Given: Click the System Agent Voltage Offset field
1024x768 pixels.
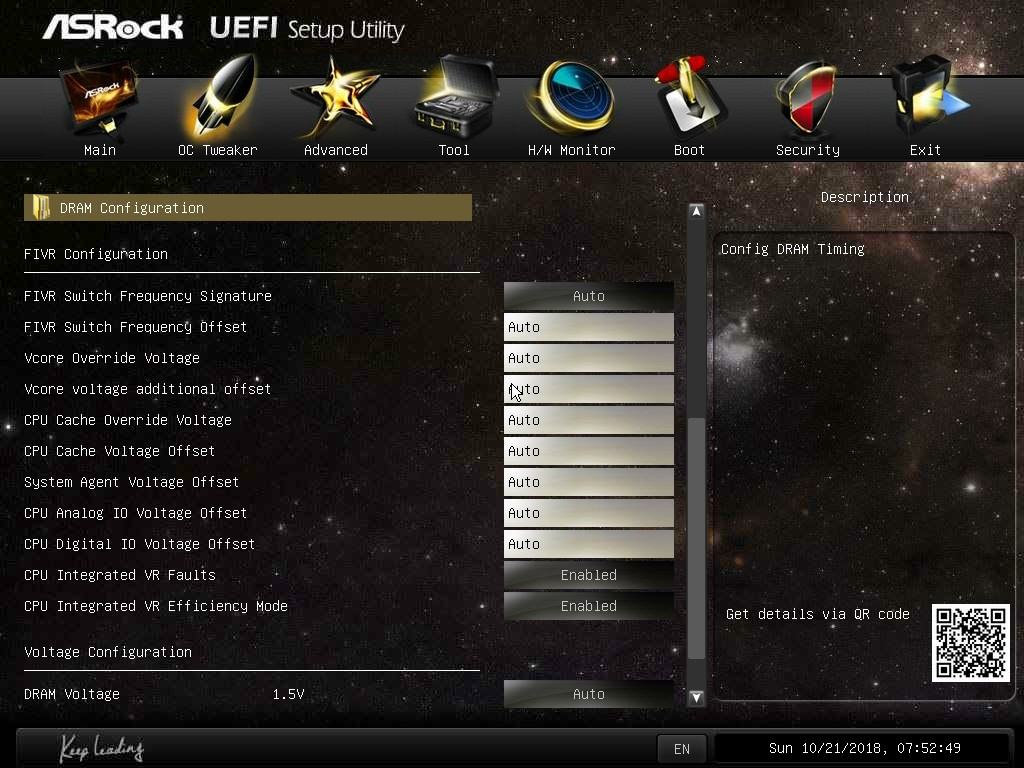Looking at the screenshot, I should pos(588,482).
